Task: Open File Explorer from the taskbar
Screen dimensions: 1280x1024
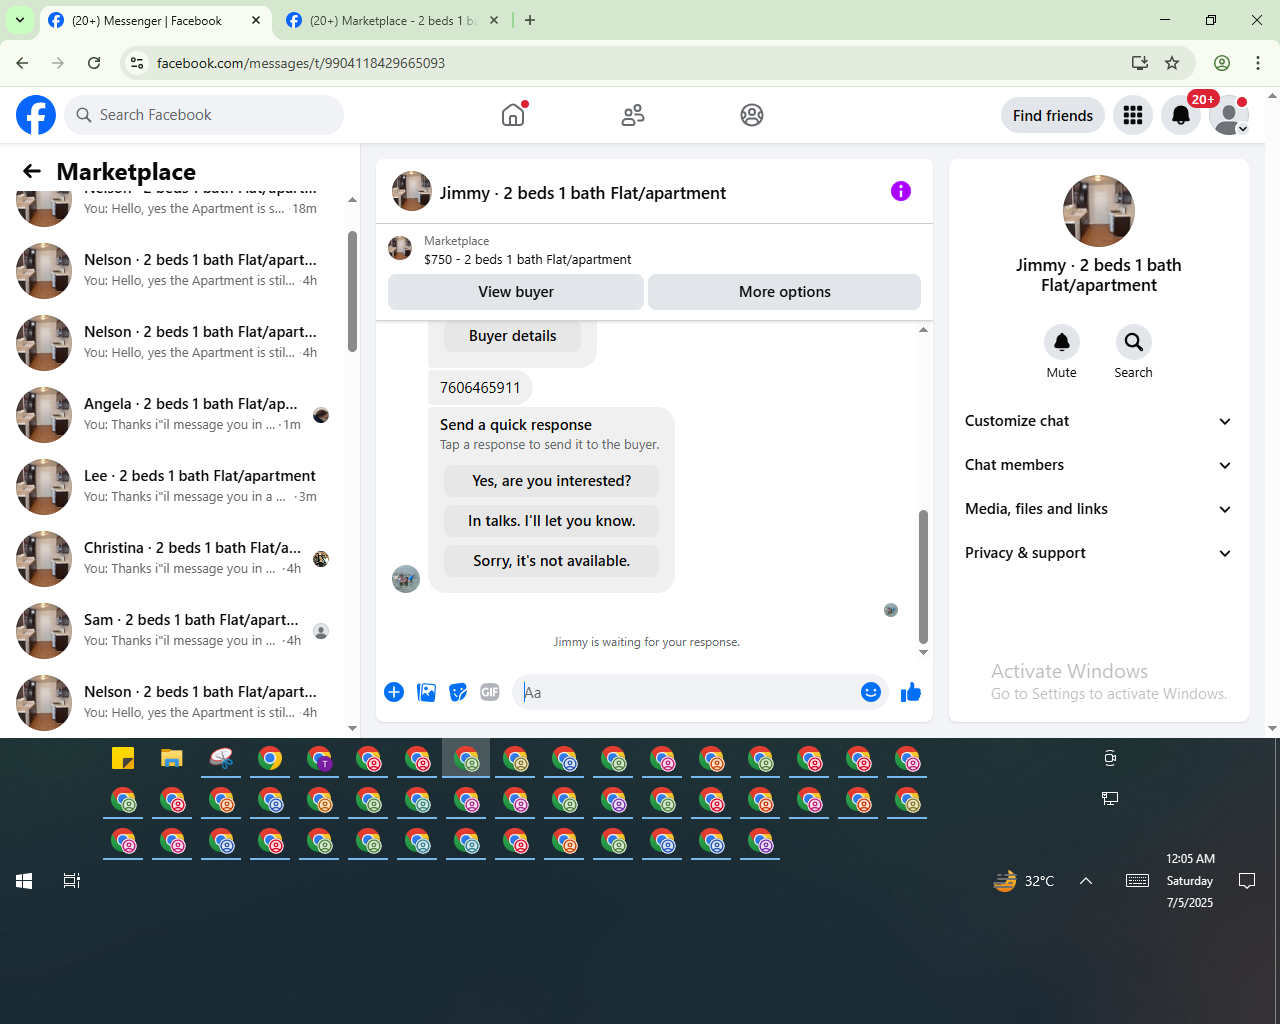Action: click(172, 759)
